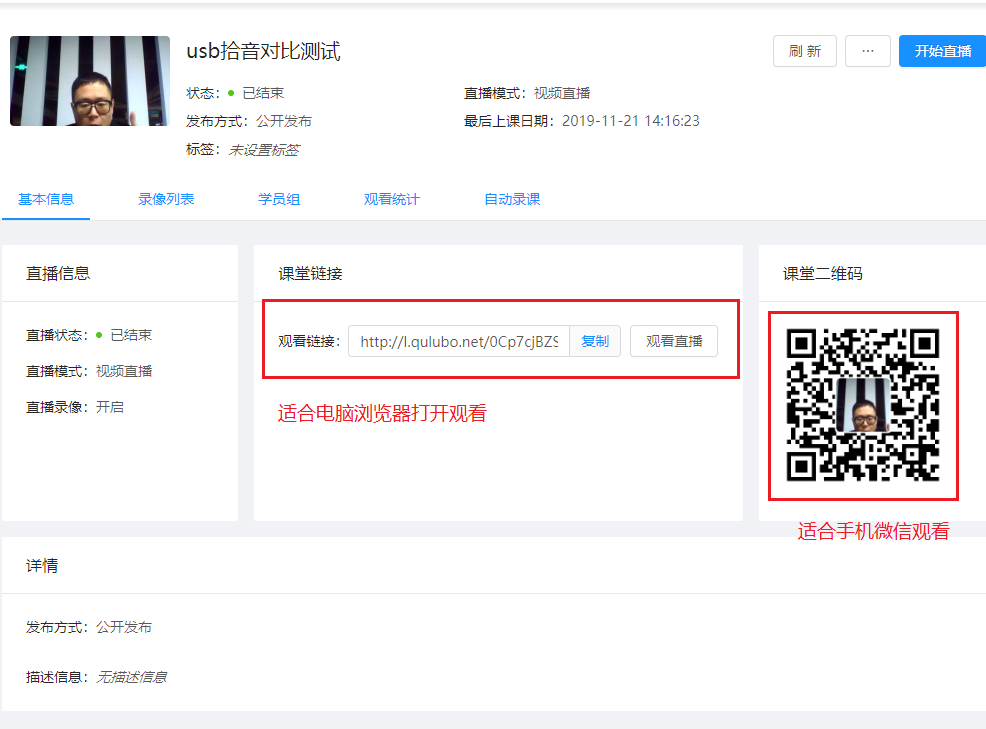Open the 录像列表 tab
986x729 pixels.
coord(166,199)
